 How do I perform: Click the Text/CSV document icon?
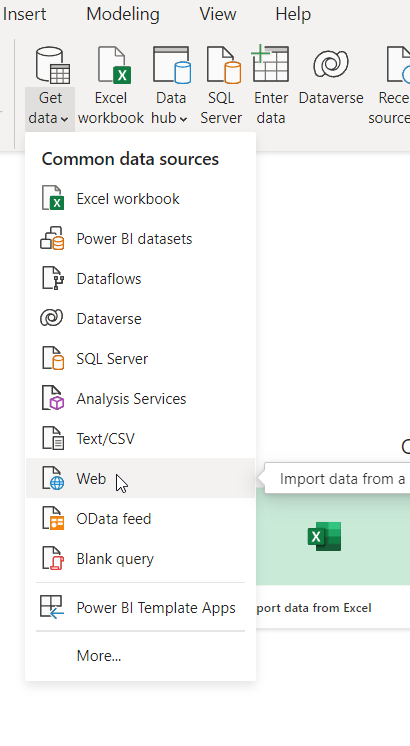[x=52, y=438]
